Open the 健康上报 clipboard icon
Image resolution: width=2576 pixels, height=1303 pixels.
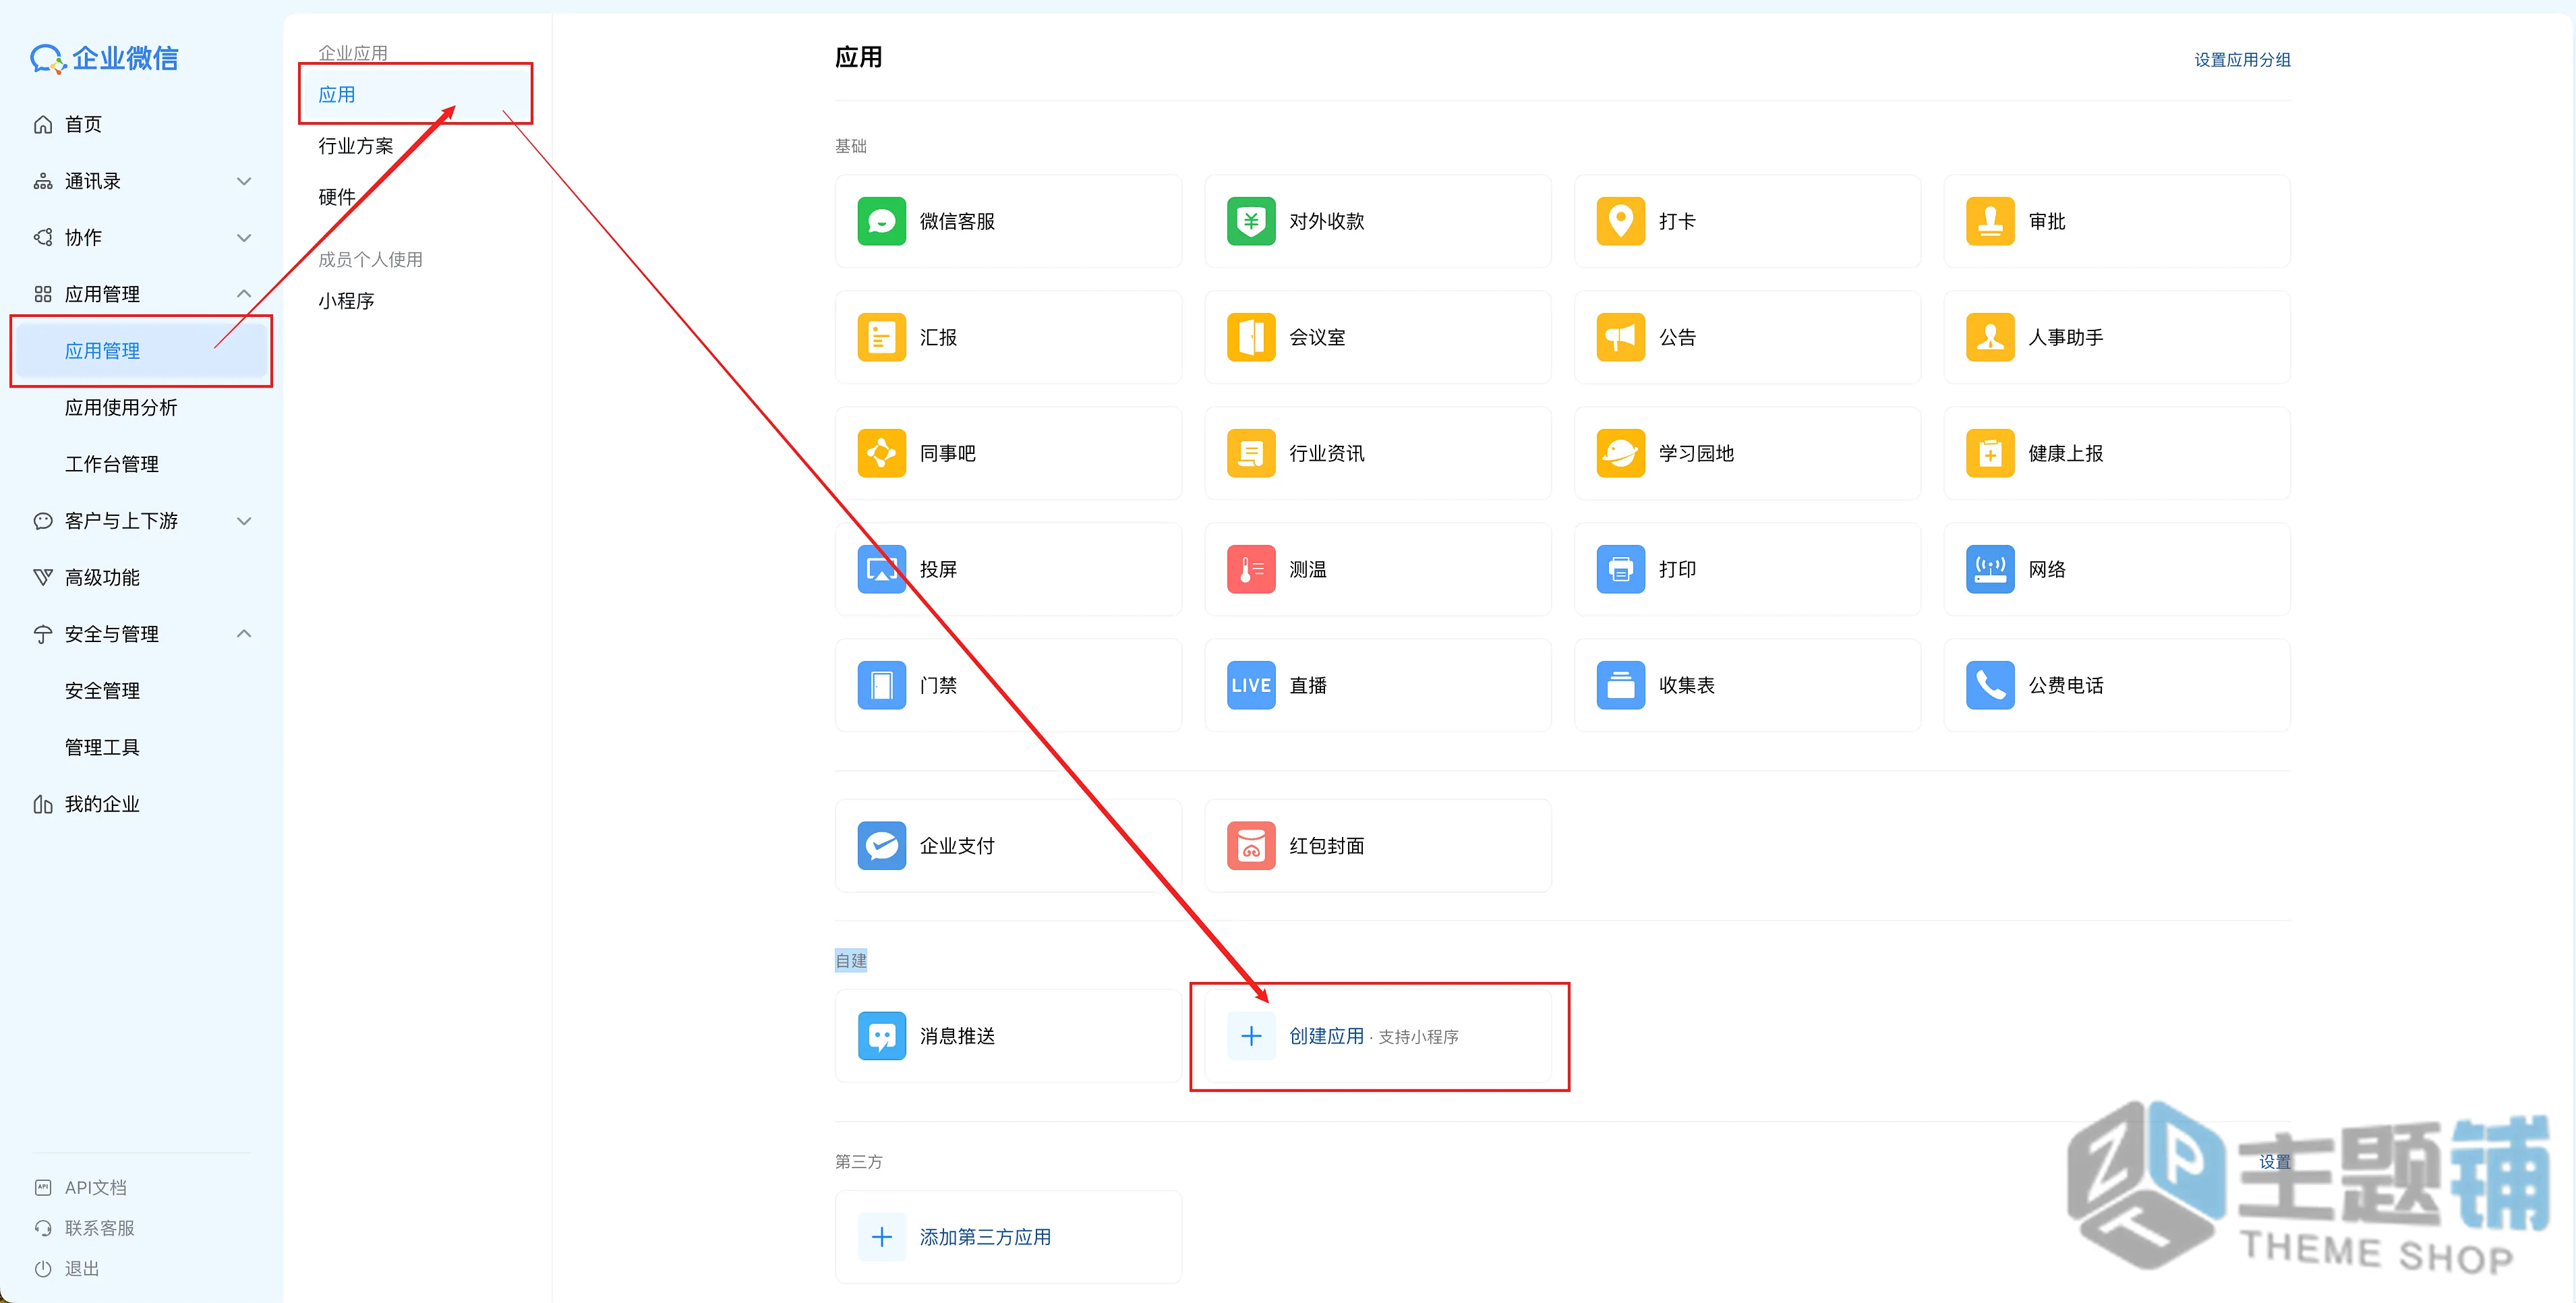pos(1990,453)
